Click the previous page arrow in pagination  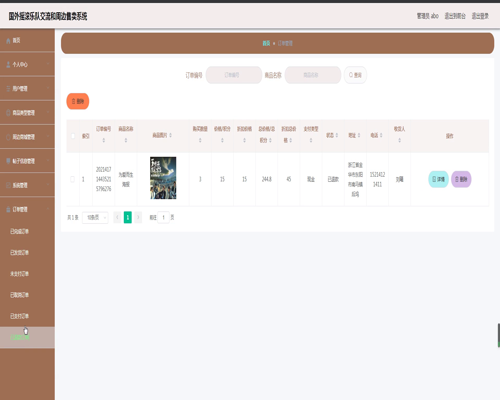(117, 217)
